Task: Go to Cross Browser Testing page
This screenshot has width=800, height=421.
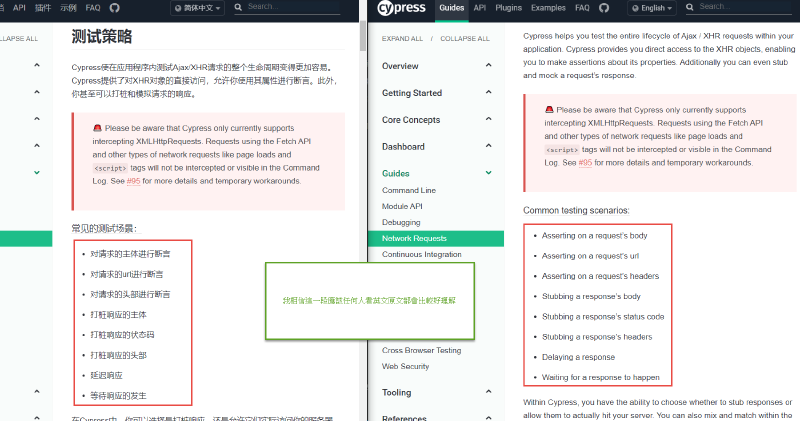Action: coord(421,351)
